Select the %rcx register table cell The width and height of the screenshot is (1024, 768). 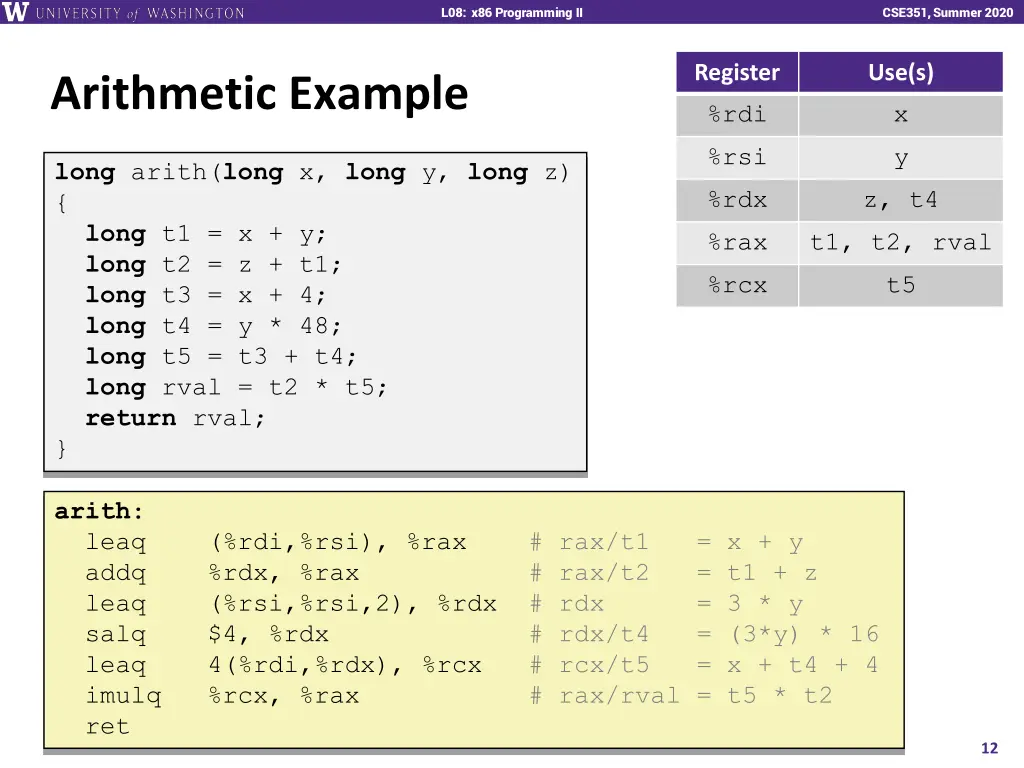click(737, 285)
